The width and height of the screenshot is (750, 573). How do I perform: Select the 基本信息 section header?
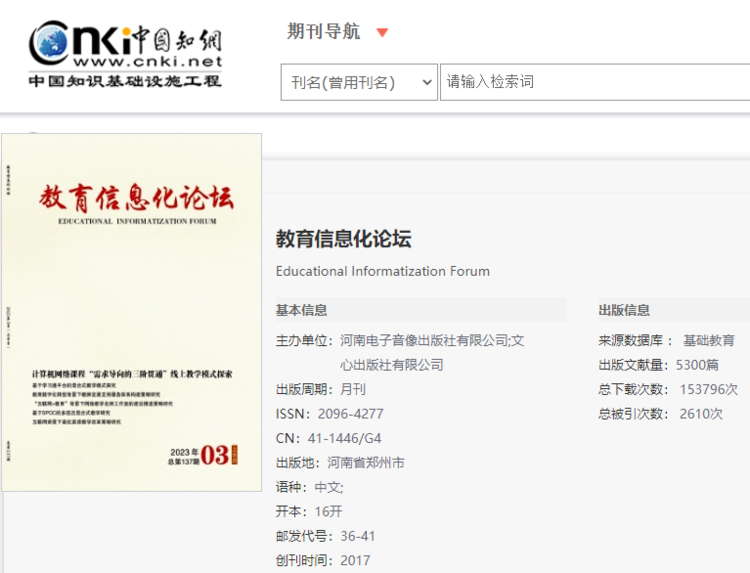point(301,310)
